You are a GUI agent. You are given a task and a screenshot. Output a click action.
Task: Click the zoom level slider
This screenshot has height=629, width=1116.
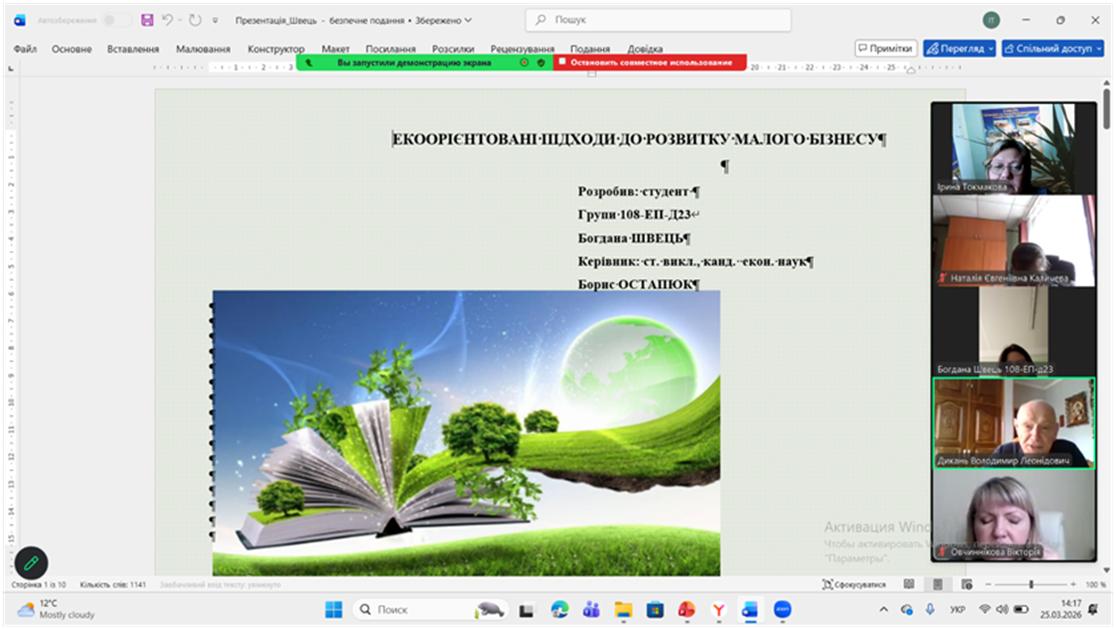point(1031,584)
